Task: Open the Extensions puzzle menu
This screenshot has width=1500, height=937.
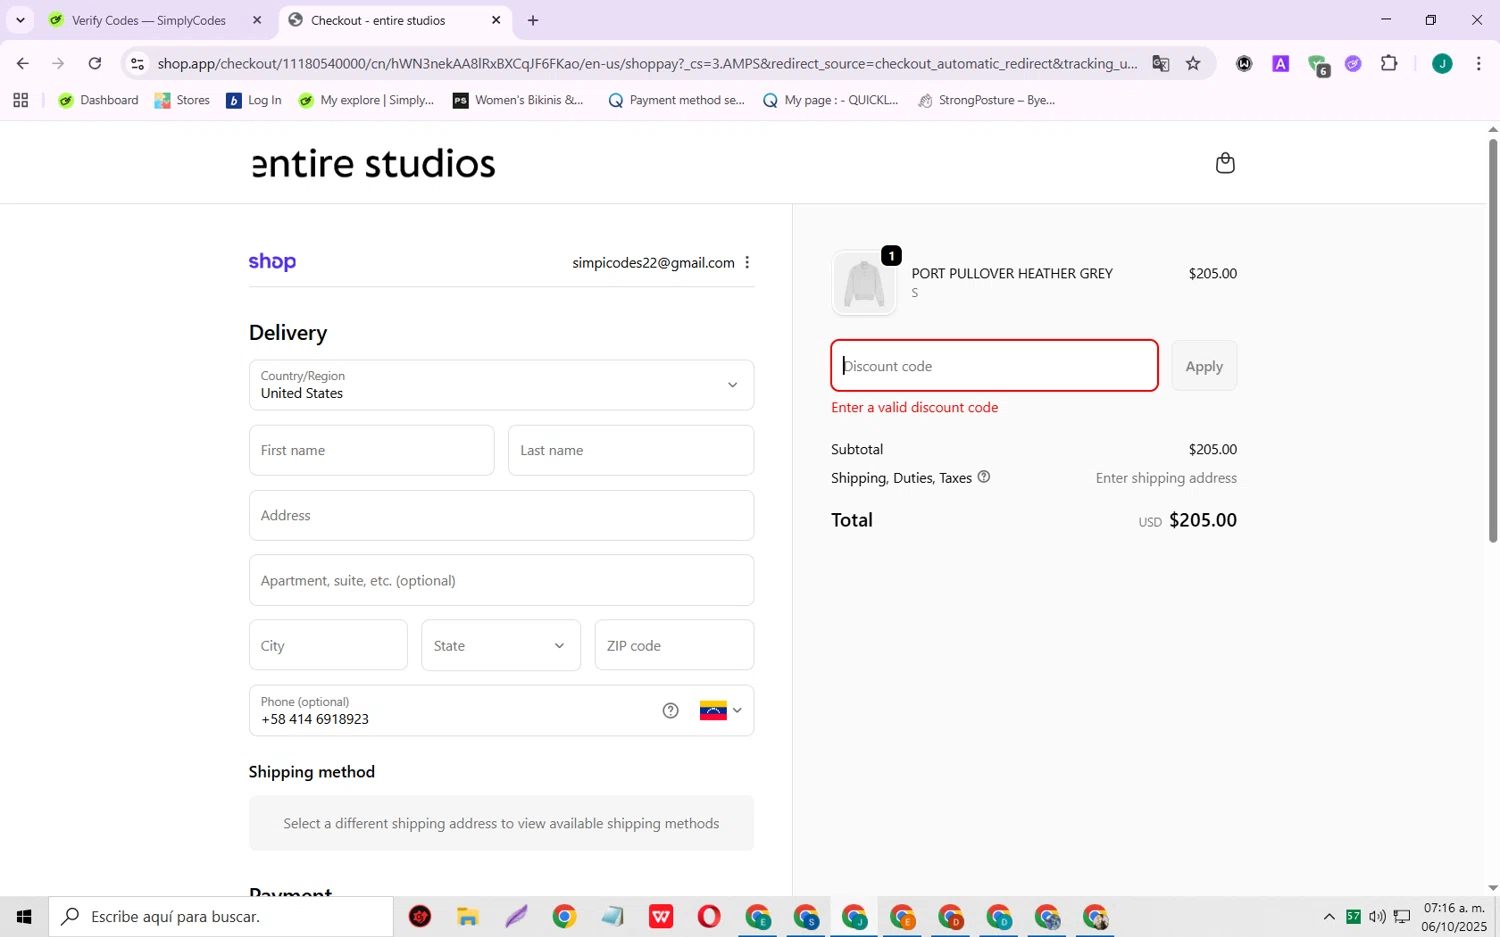Action: coord(1389,64)
